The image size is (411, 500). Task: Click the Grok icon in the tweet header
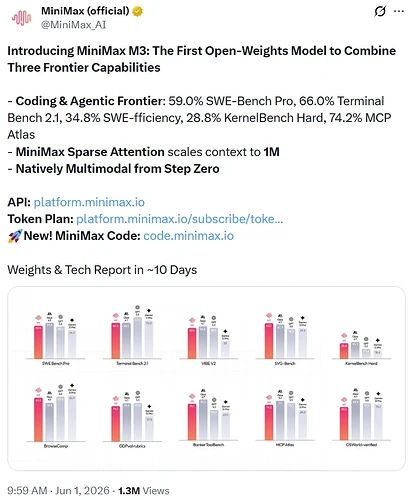pos(380,11)
